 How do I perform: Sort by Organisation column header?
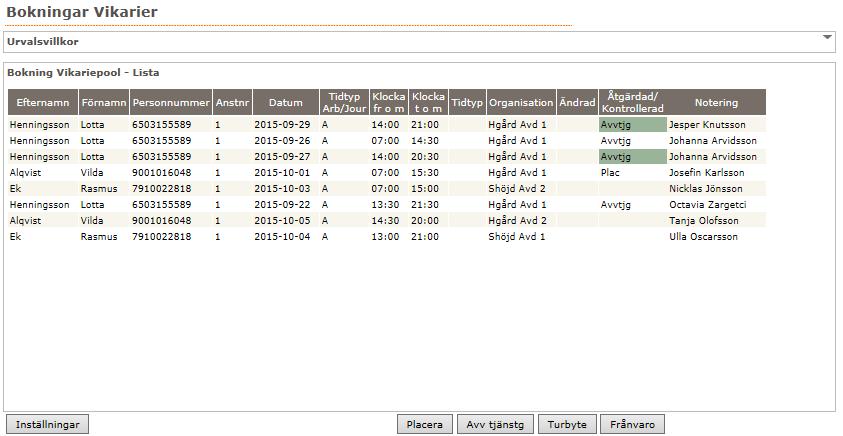point(521,102)
